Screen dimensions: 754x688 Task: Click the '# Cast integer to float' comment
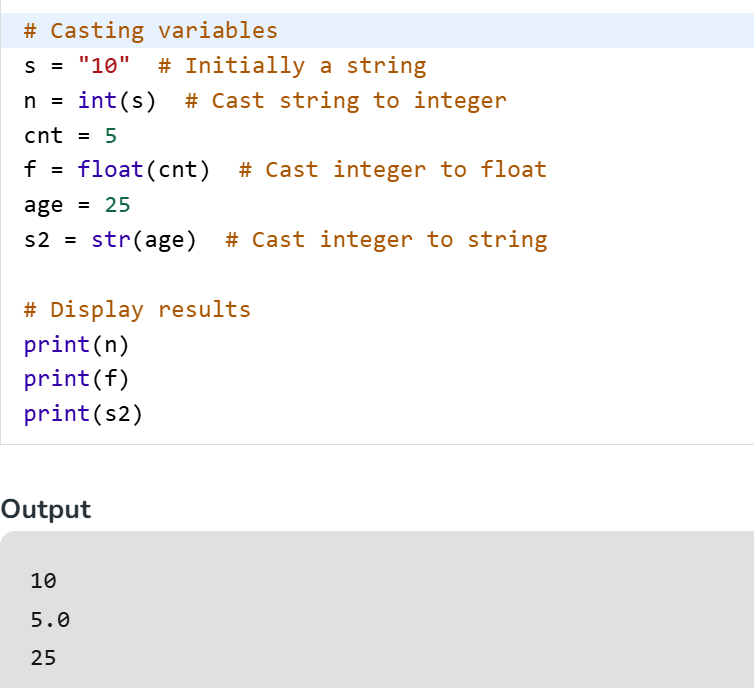393,170
